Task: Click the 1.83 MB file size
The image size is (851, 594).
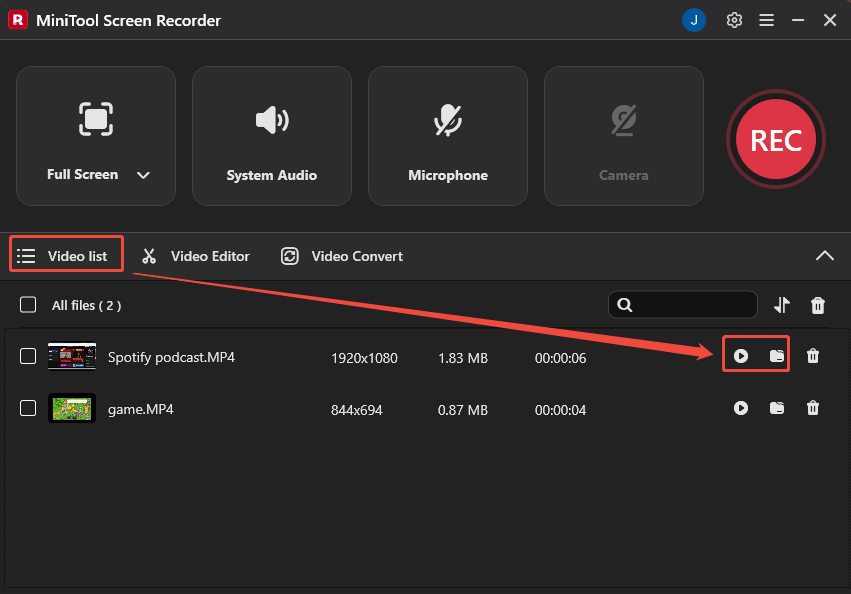Action: pyautogui.click(x=463, y=358)
